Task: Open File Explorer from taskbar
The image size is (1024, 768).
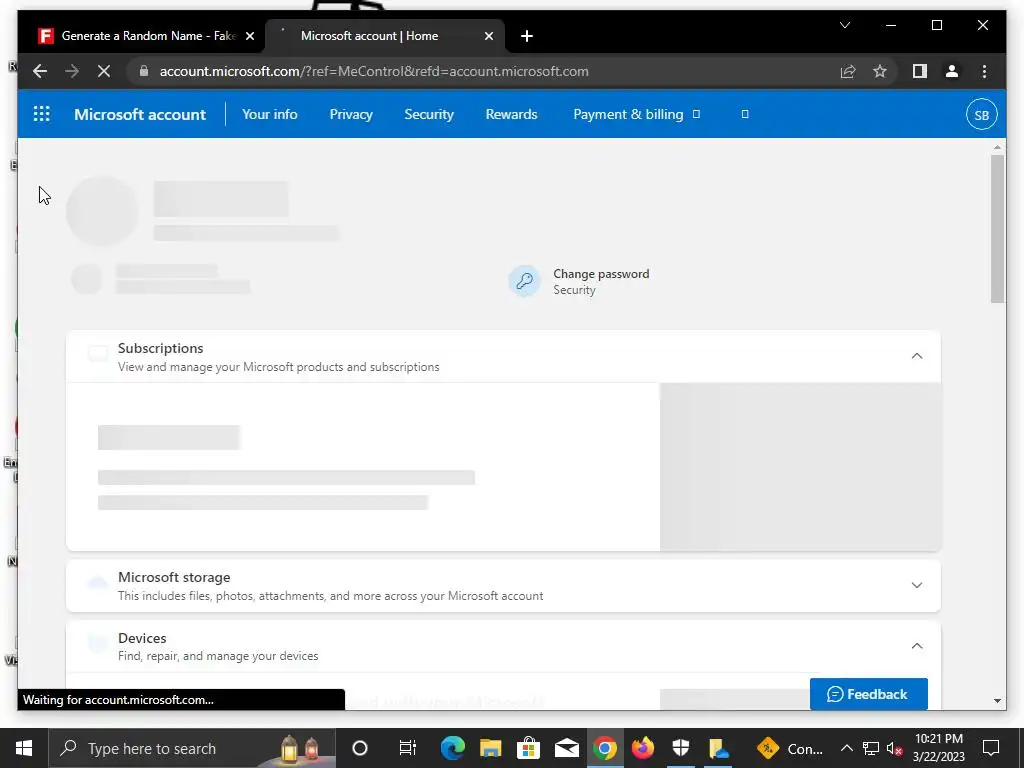Action: [x=490, y=748]
